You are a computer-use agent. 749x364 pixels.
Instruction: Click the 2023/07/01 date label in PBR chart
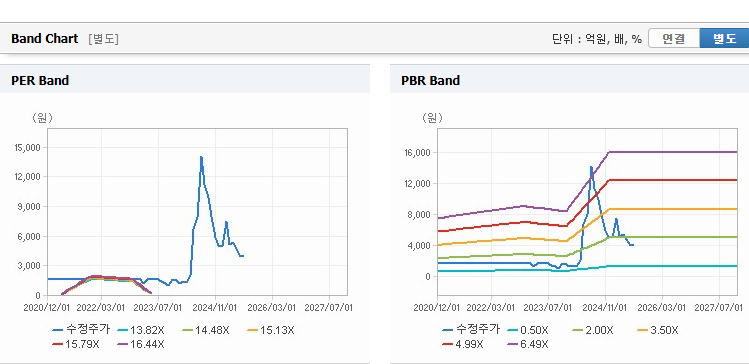548,307
